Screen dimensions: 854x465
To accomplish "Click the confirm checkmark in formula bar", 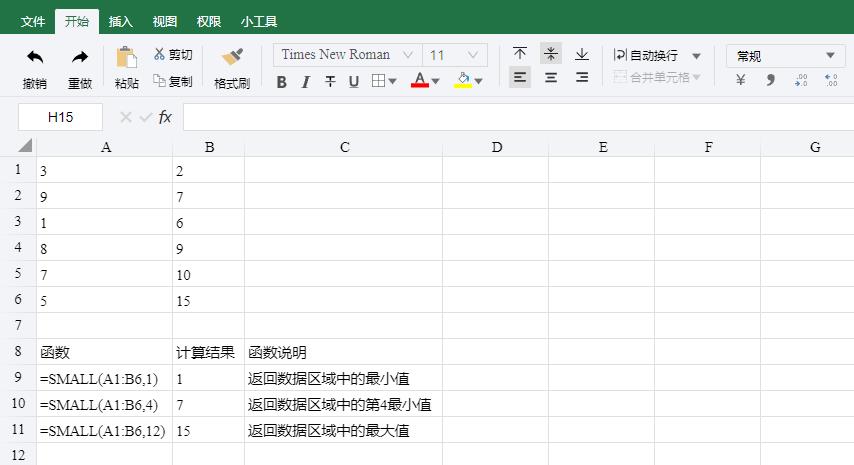I will 145,117.
